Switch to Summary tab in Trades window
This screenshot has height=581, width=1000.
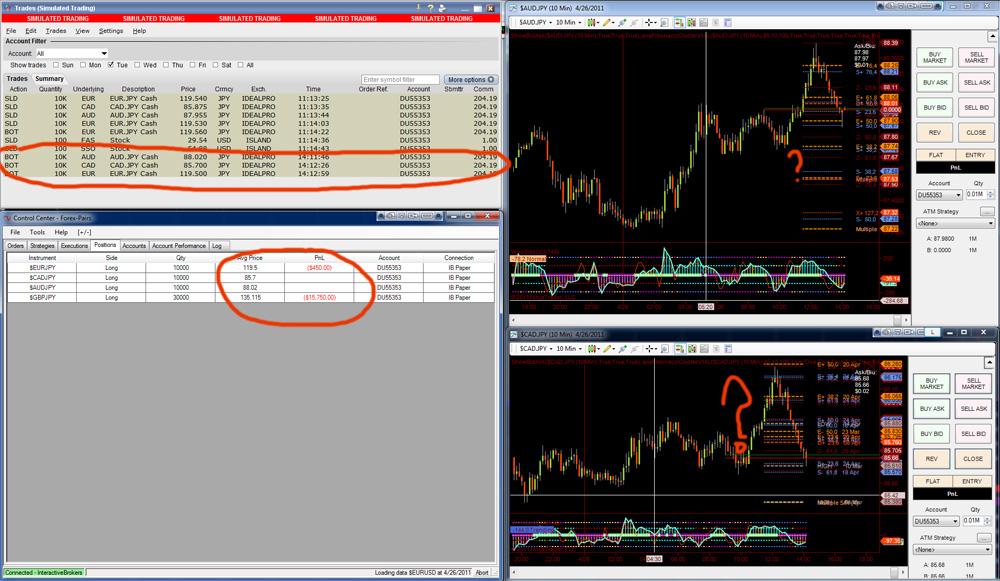49,78
